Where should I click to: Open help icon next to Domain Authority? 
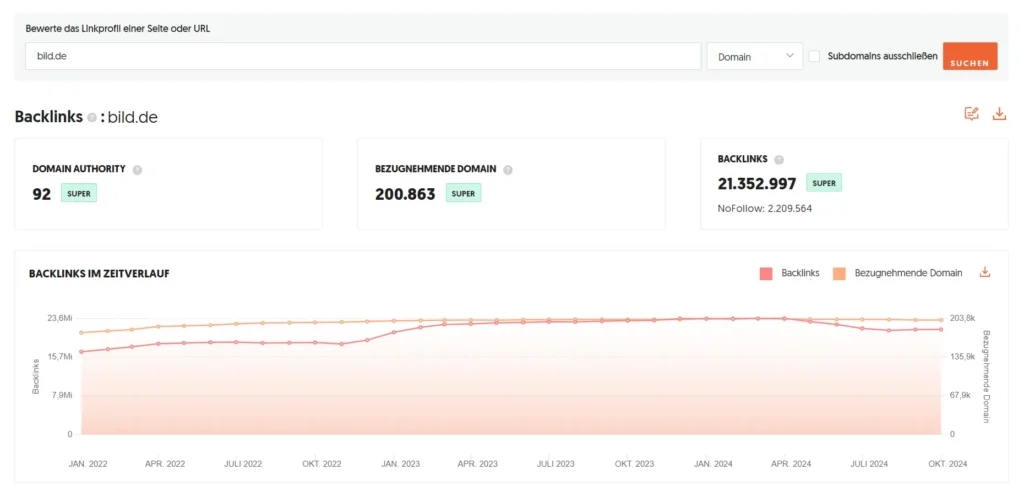coord(137,170)
